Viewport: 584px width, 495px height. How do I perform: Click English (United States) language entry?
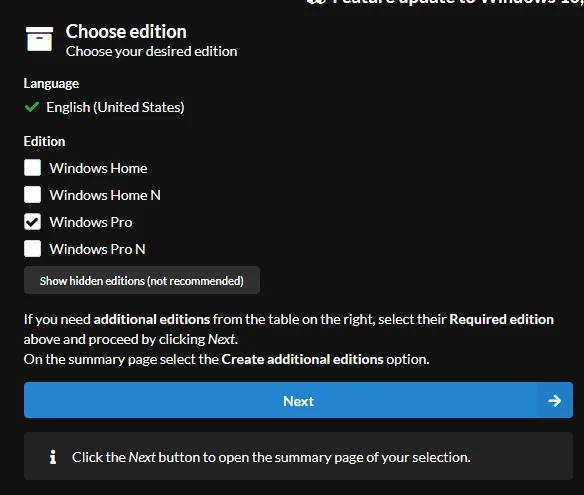pos(115,107)
